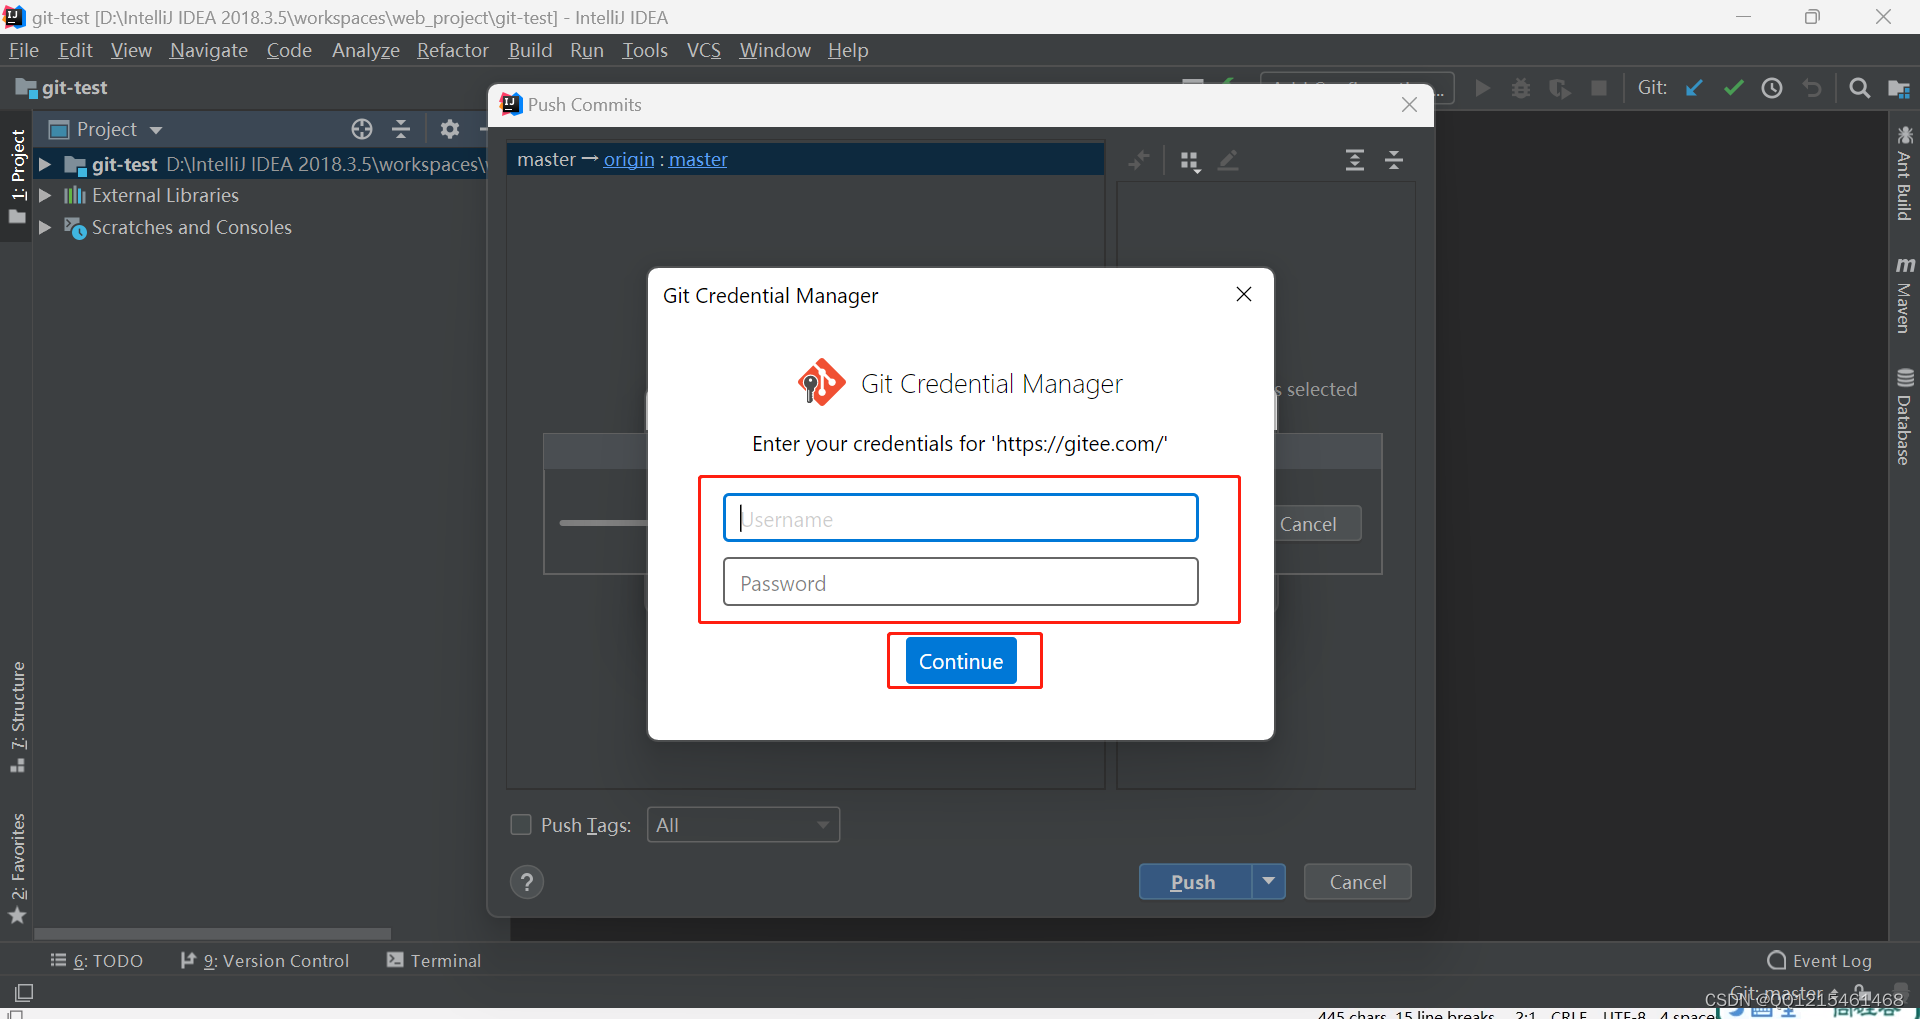This screenshot has width=1920, height=1019.
Task: Close the Git Credential Manager dialog
Action: [x=1244, y=294]
